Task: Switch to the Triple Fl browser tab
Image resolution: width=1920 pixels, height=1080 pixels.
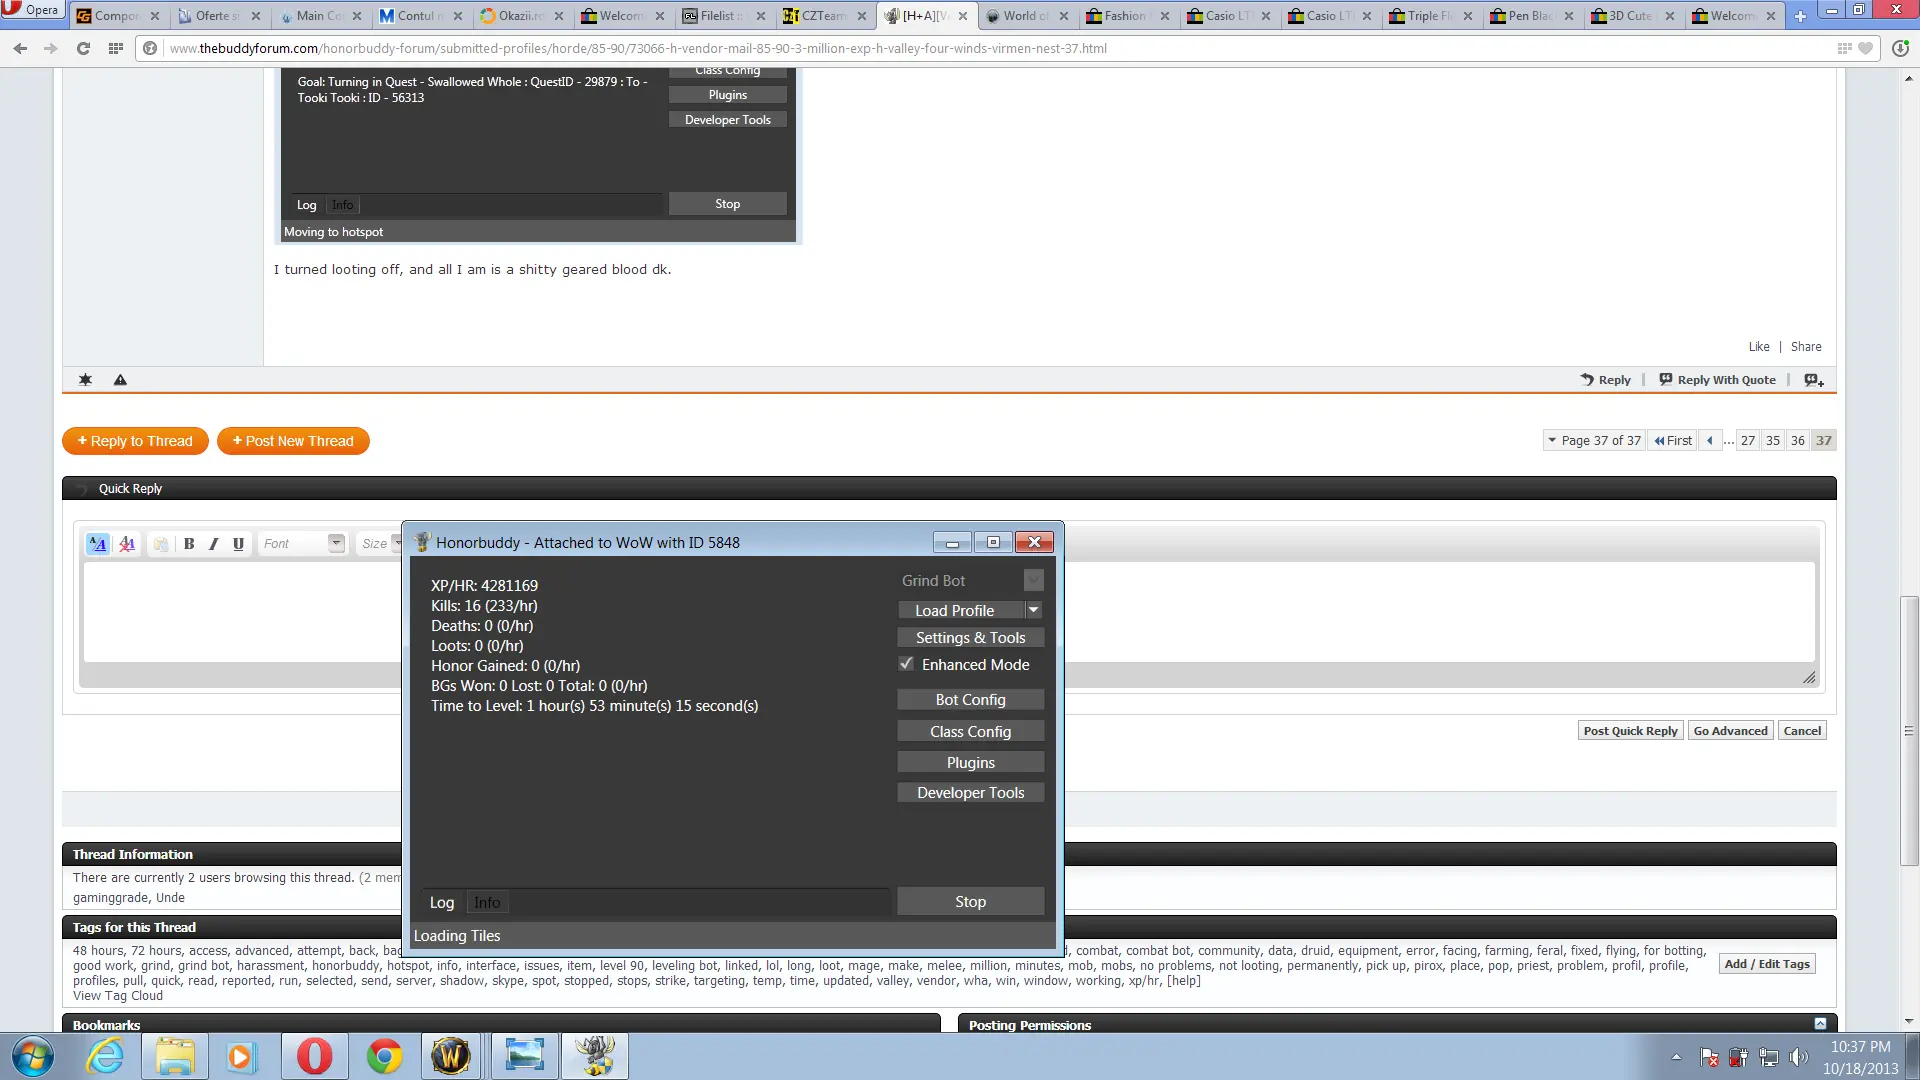Action: tap(1432, 16)
